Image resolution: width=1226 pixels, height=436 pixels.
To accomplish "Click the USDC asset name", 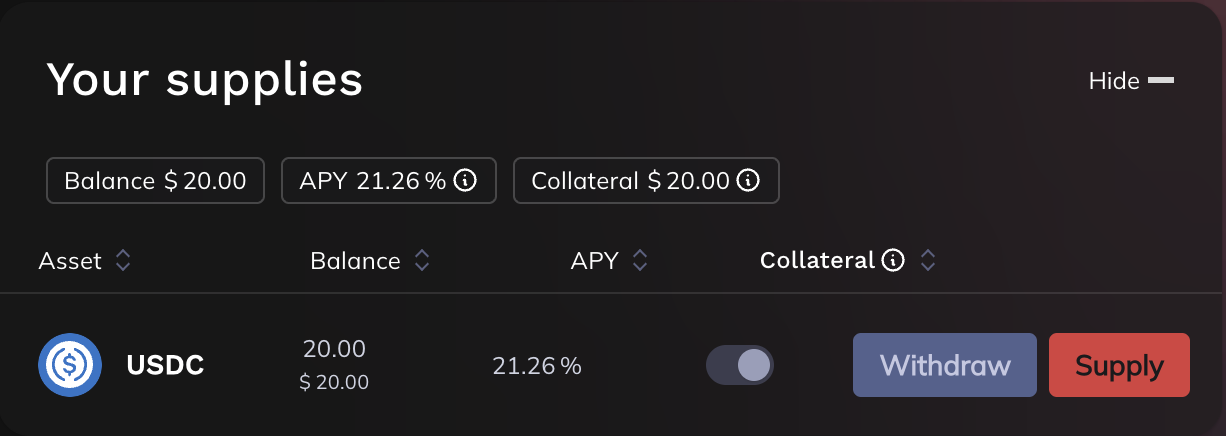I will 165,366.
